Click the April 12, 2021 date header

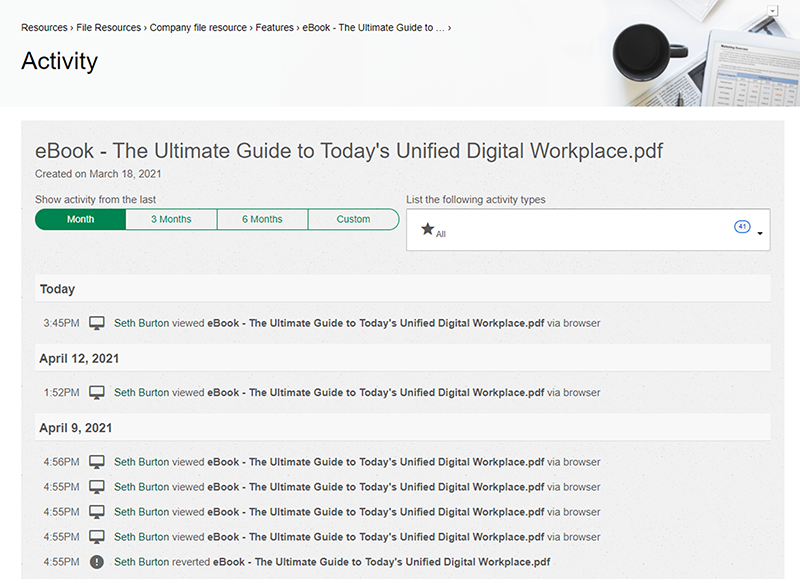(x=403, y=359)
